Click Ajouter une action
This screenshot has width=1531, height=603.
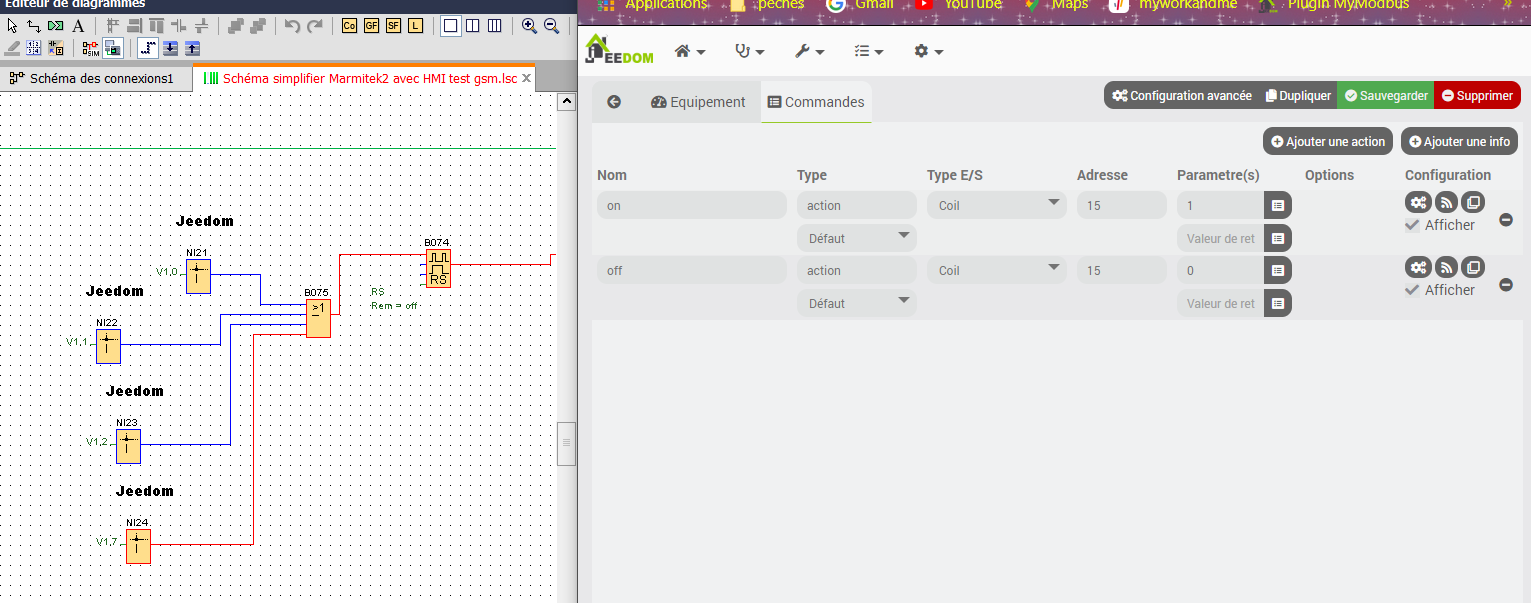point(1328,141)
